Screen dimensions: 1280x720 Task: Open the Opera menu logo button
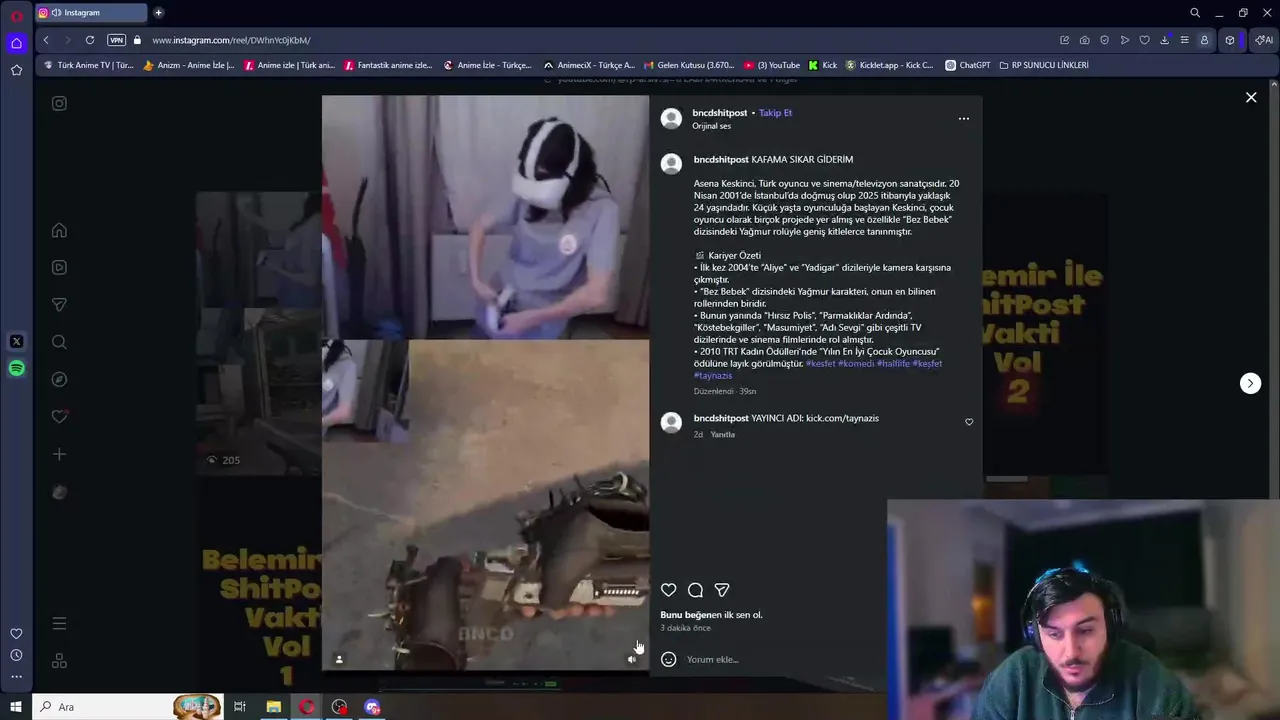(16, 14)
